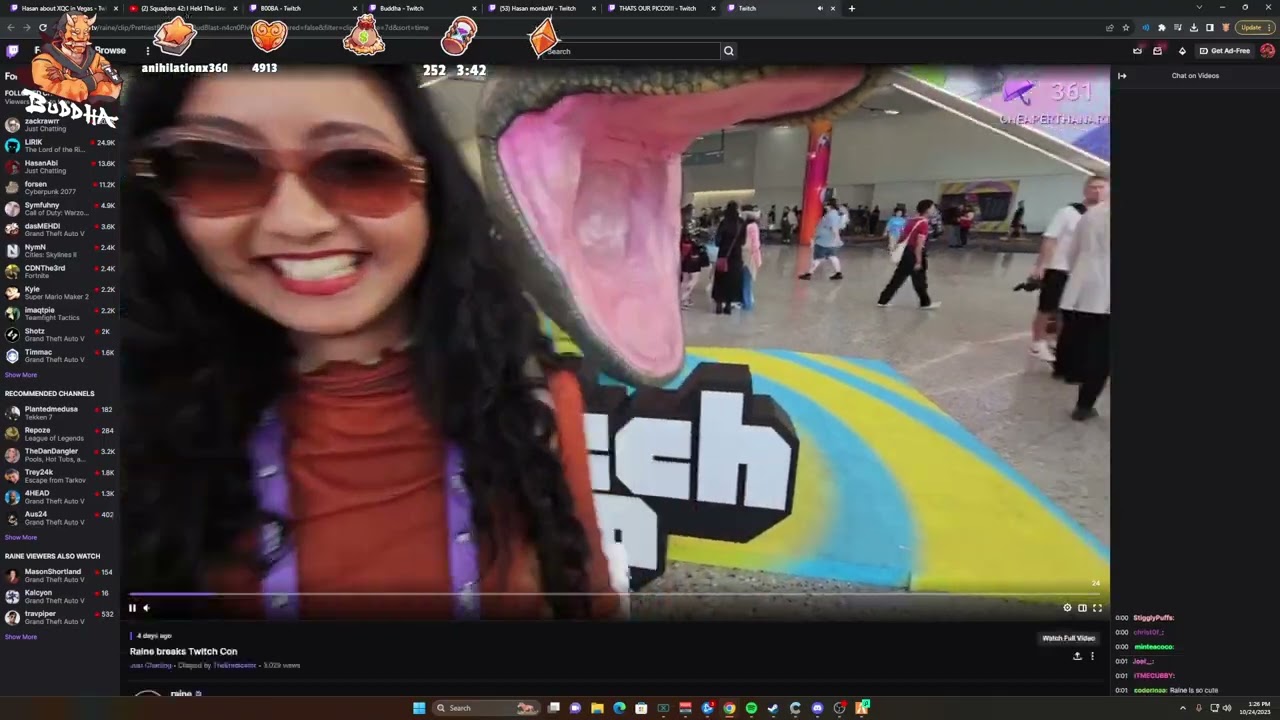Close the Buddha - Twitch tab
Screen dimensions: 1280x720
[475, 8]
